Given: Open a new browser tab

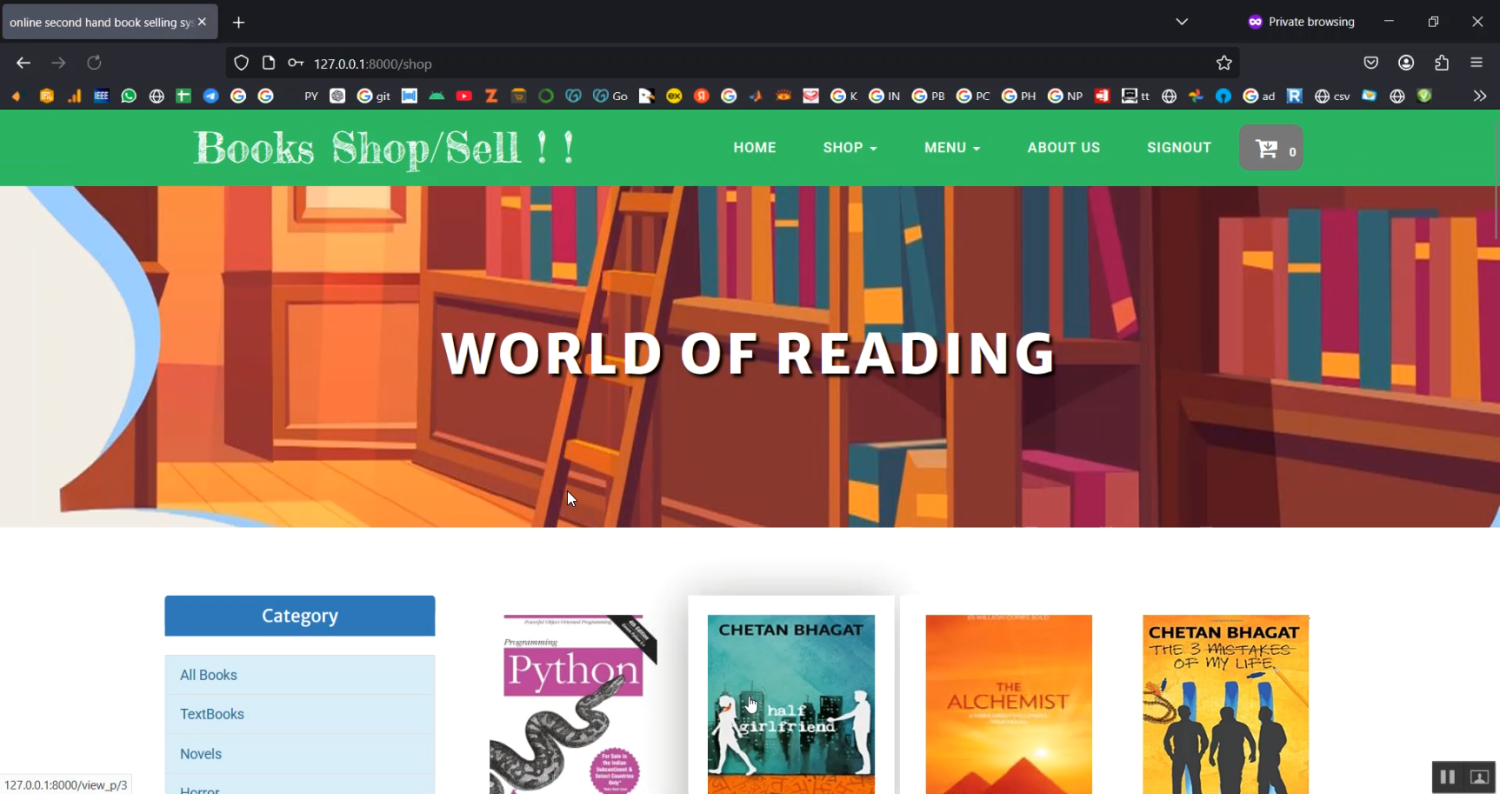Looking at the screenshot, I should tap(238, 22).
